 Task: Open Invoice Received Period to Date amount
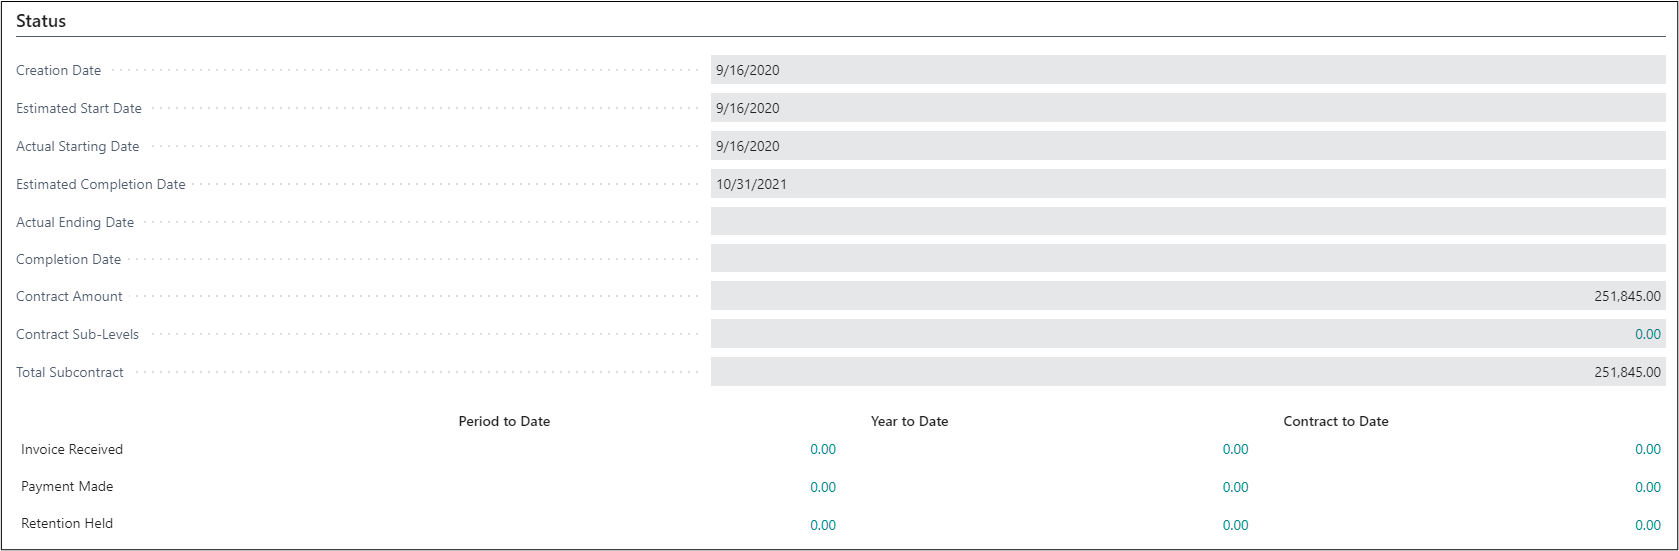point(822,450)
